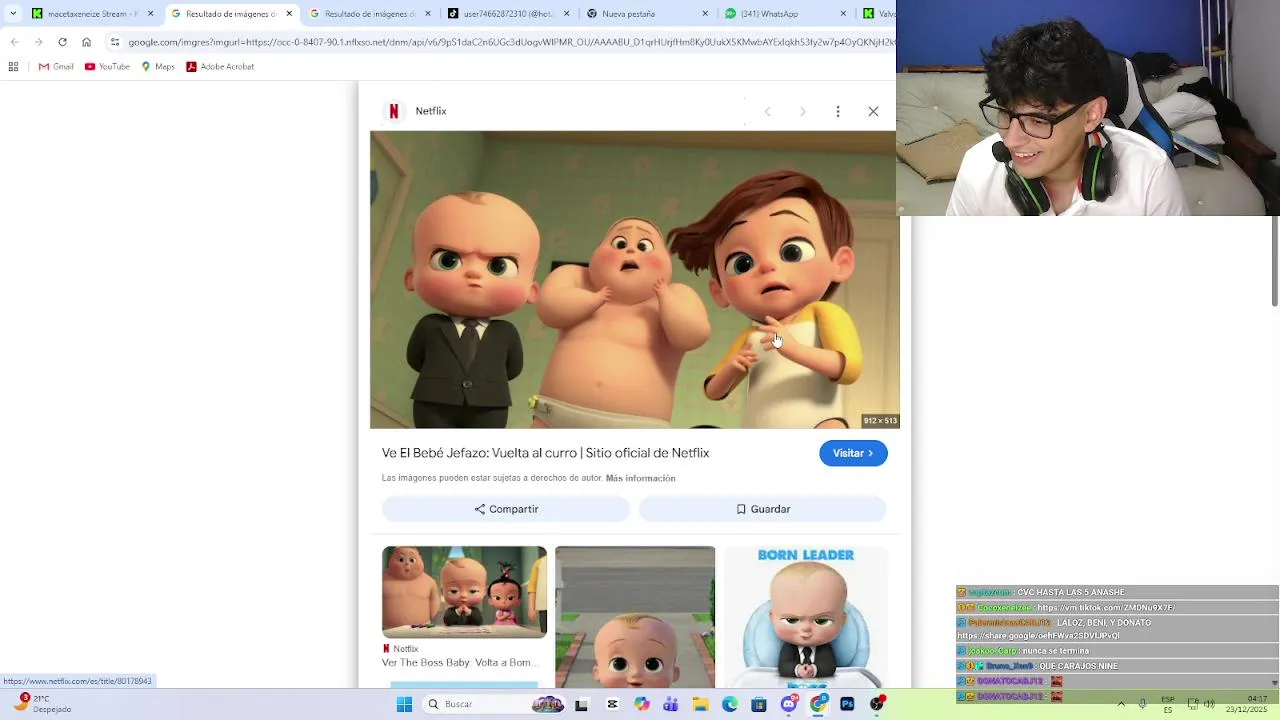Go to the next image arrow
This screenshot has height=720, width=1280.
(802, 111)
